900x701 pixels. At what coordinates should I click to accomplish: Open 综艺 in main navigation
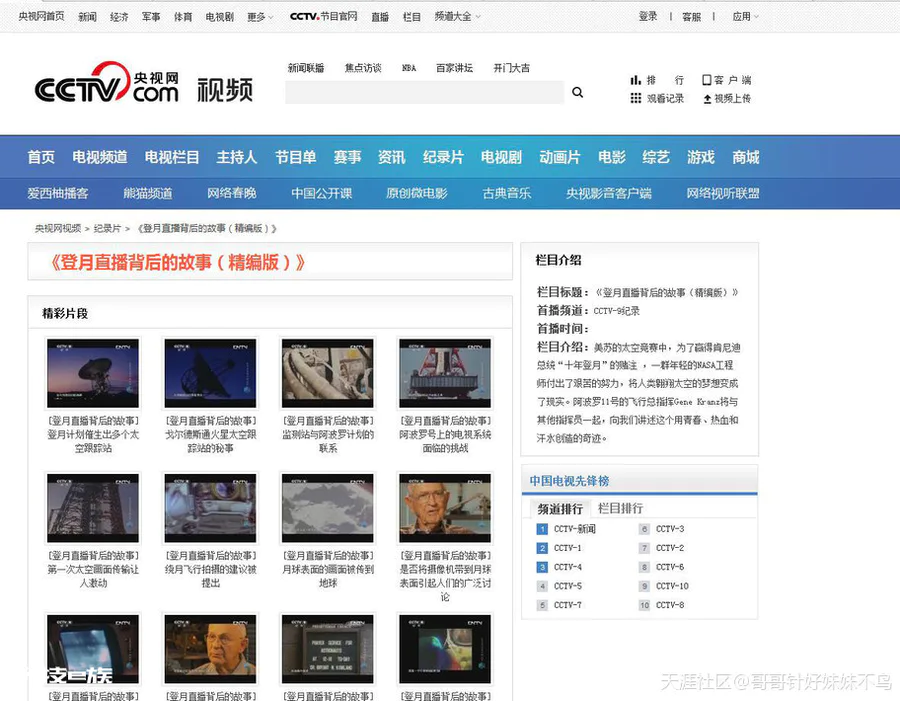tap(656, 157)
